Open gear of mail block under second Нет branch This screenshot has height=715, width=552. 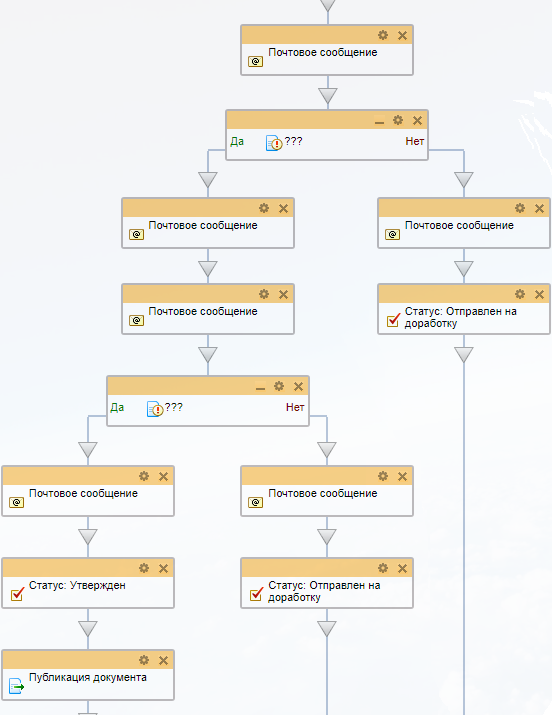pos(383,476)
